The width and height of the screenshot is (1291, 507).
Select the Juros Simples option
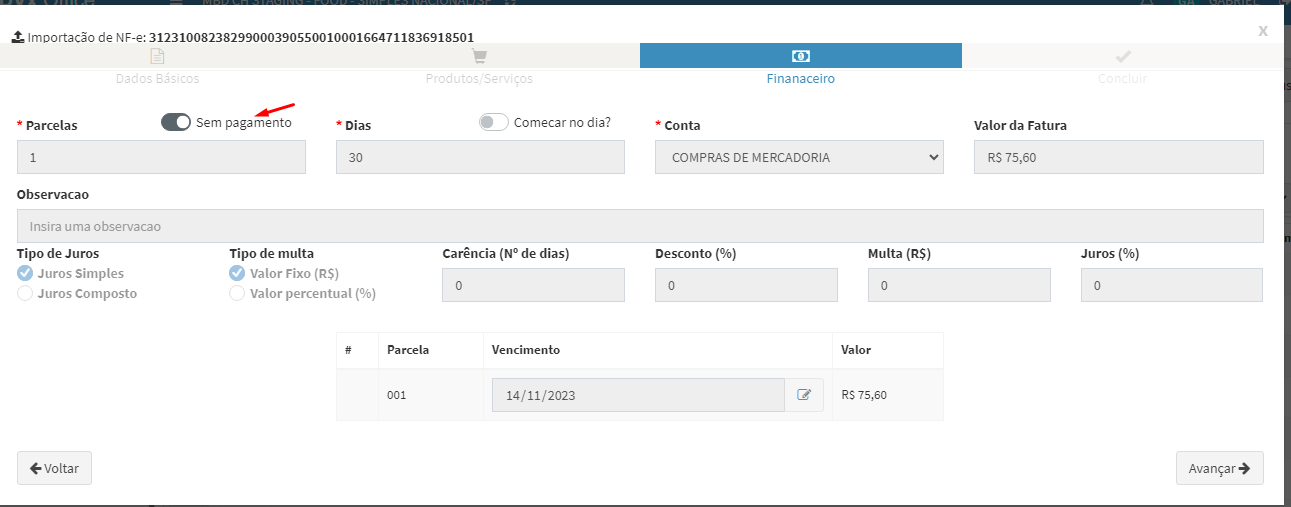(25, 273)
